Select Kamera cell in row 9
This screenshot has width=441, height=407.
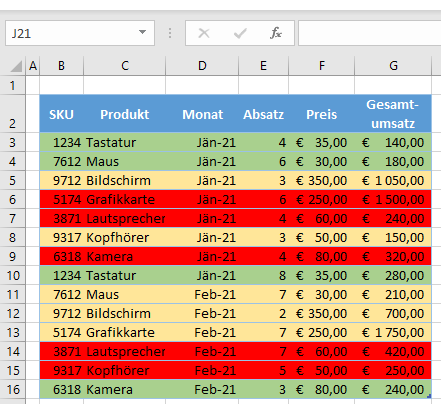pyautogui.click(x=125, y=256)
